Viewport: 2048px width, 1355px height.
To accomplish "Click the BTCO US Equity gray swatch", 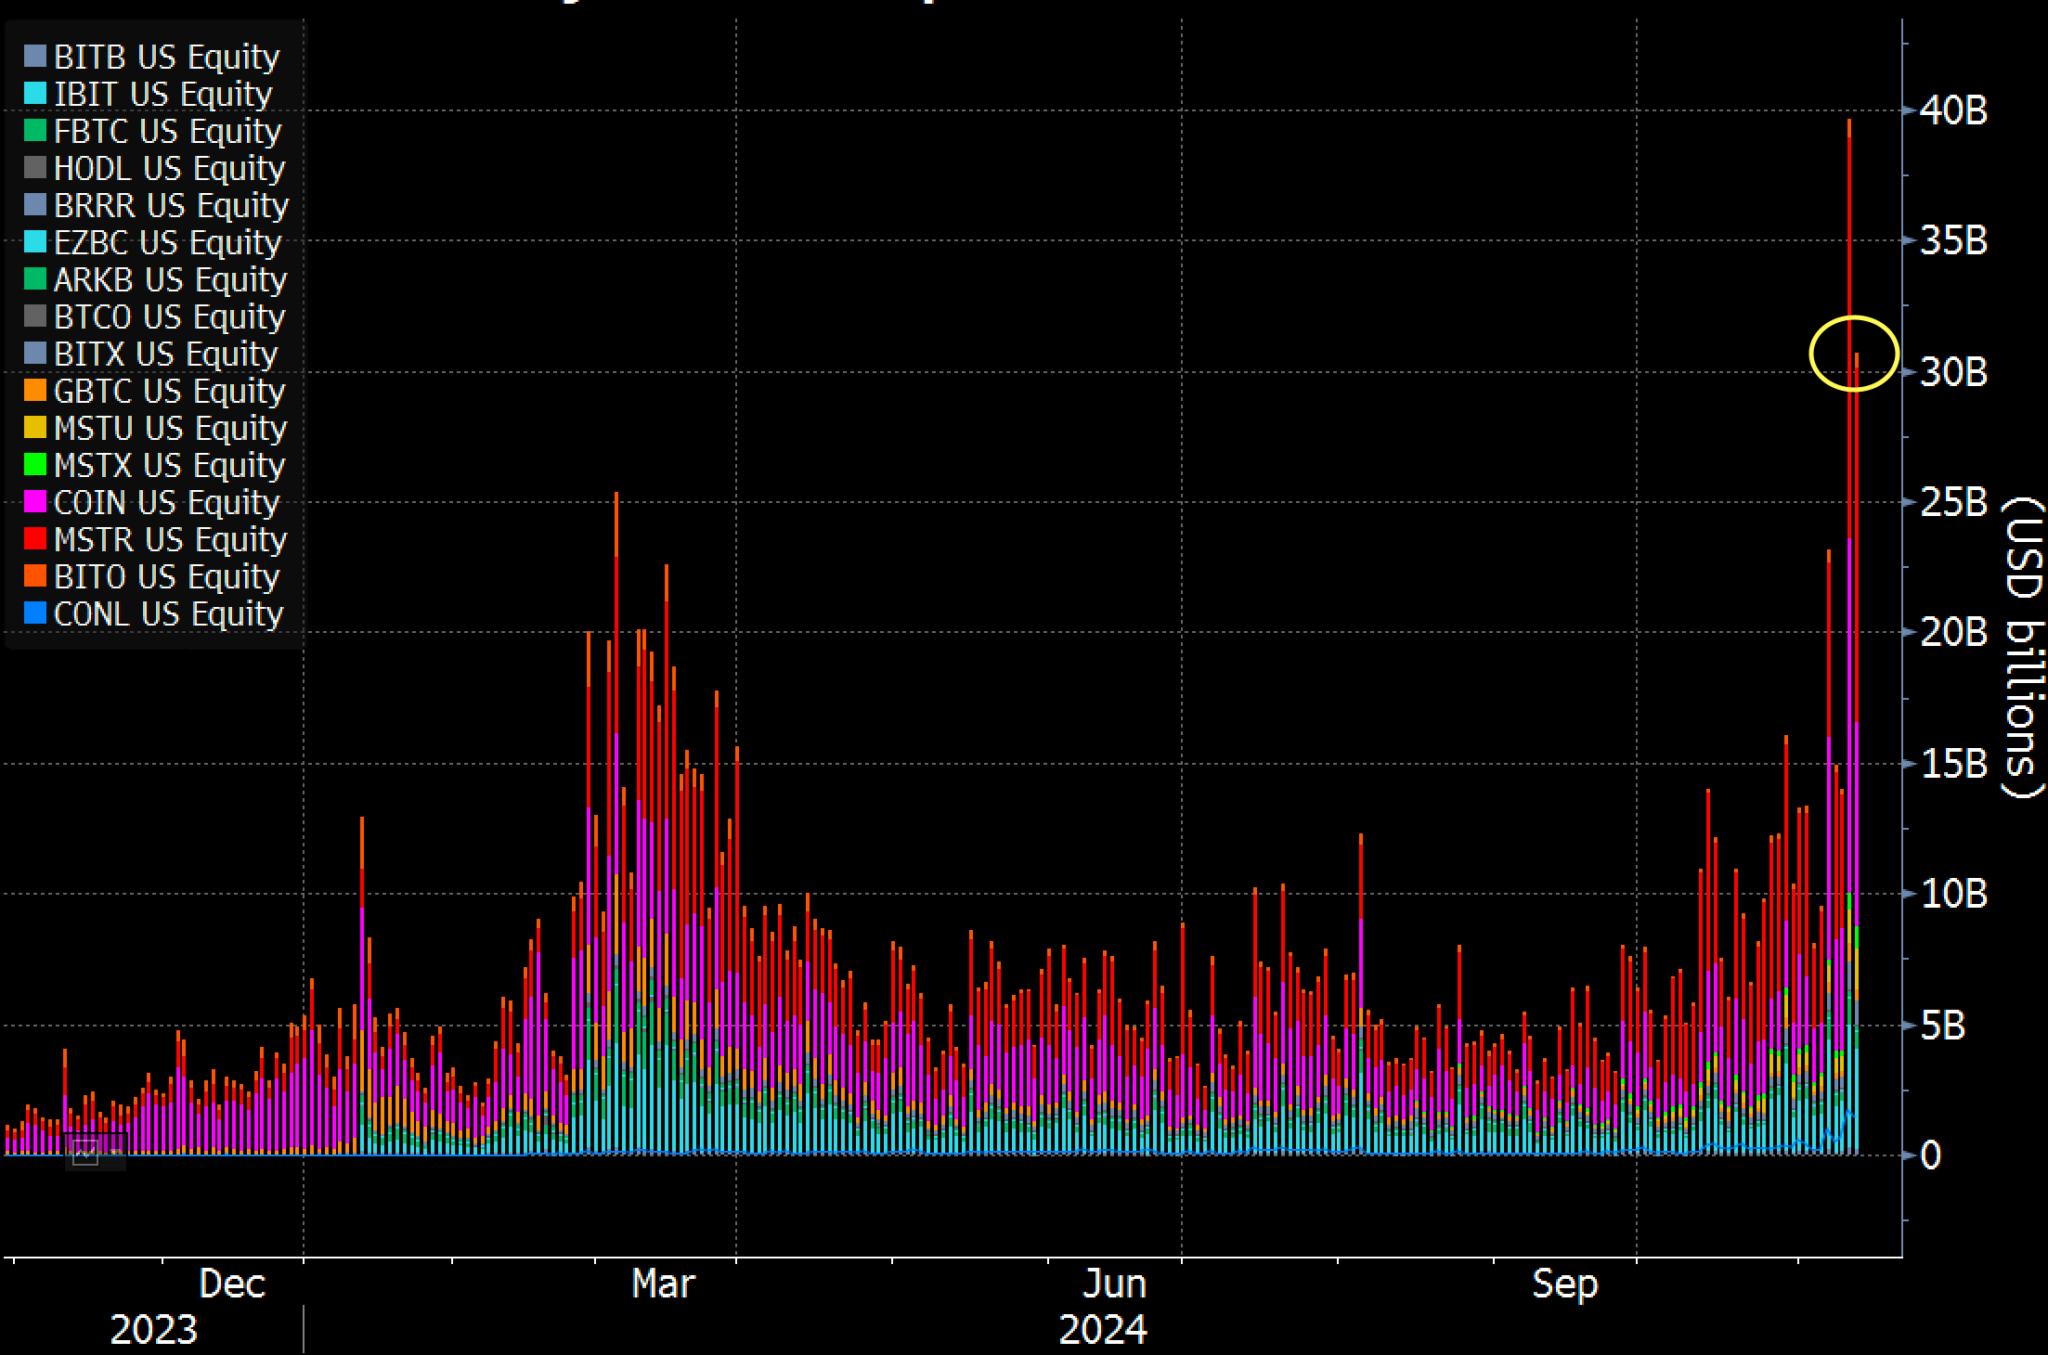I will coord(35,316).
